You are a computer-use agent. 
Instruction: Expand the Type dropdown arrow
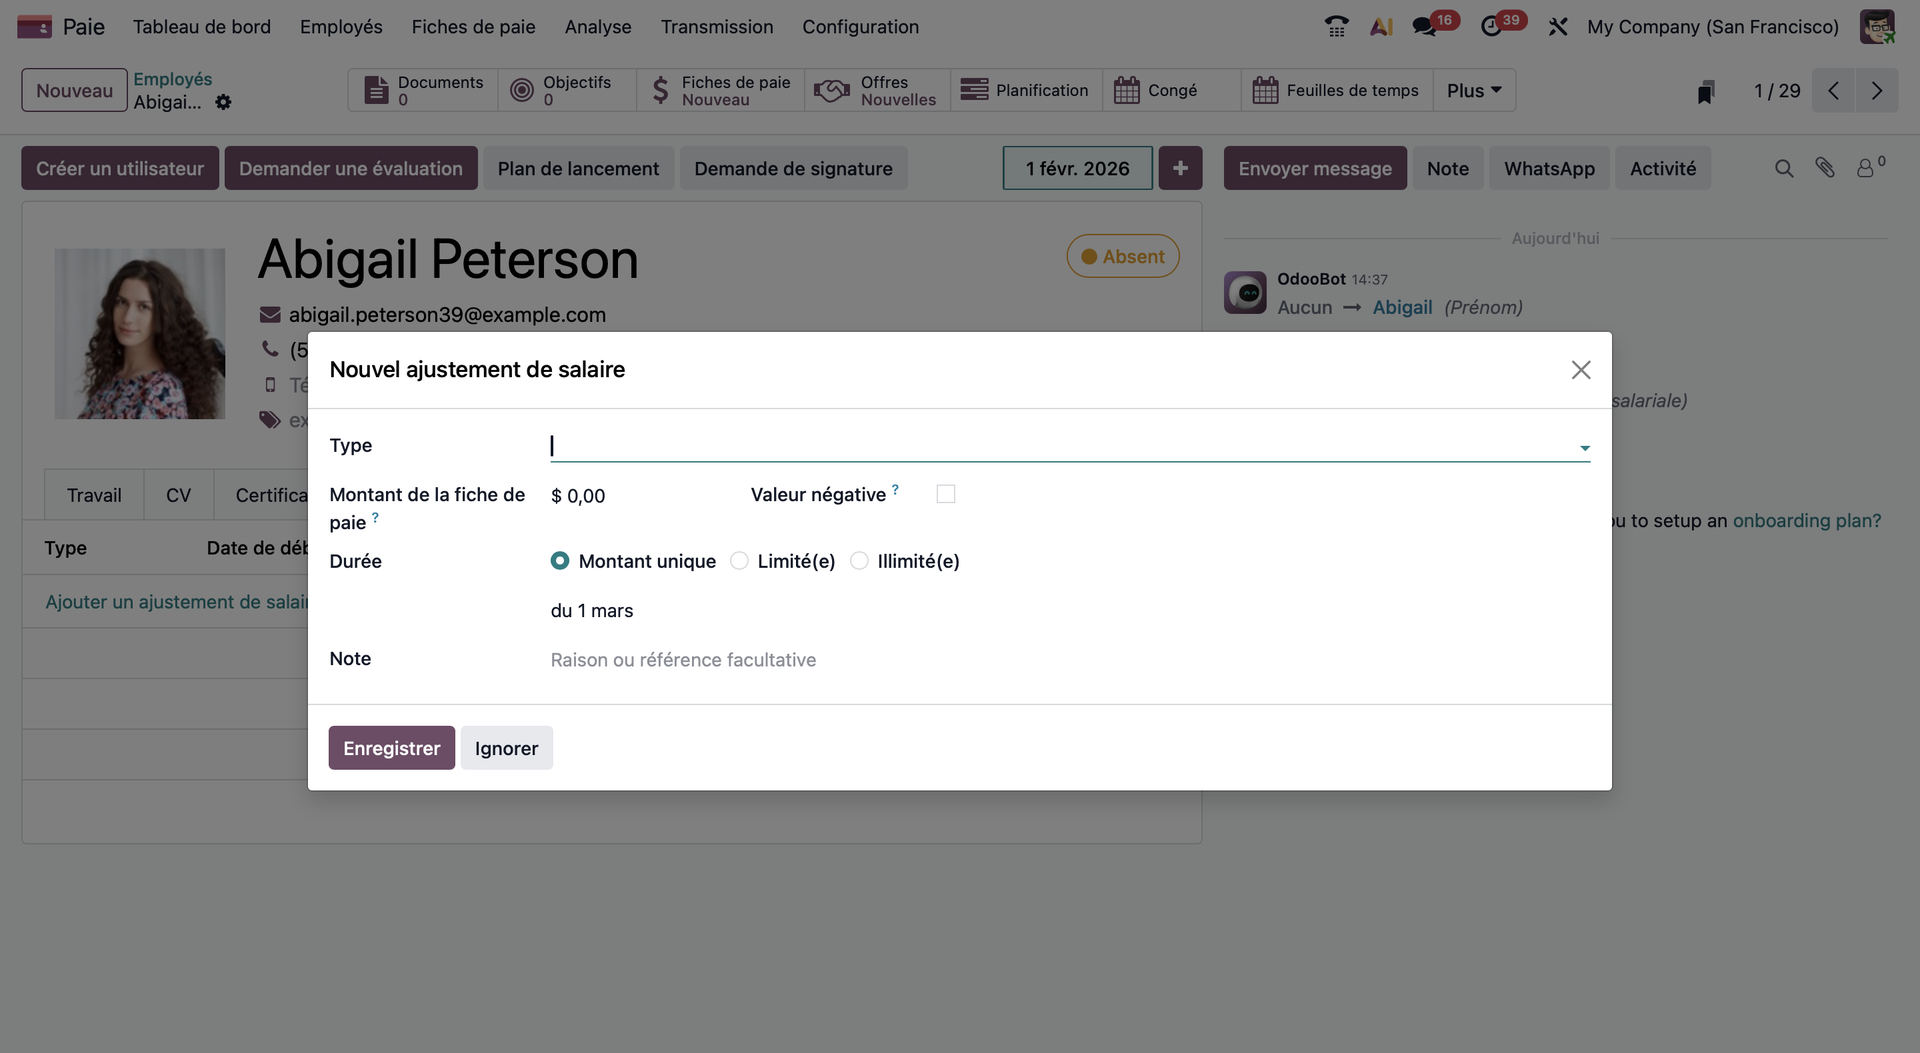[1585, 448]
